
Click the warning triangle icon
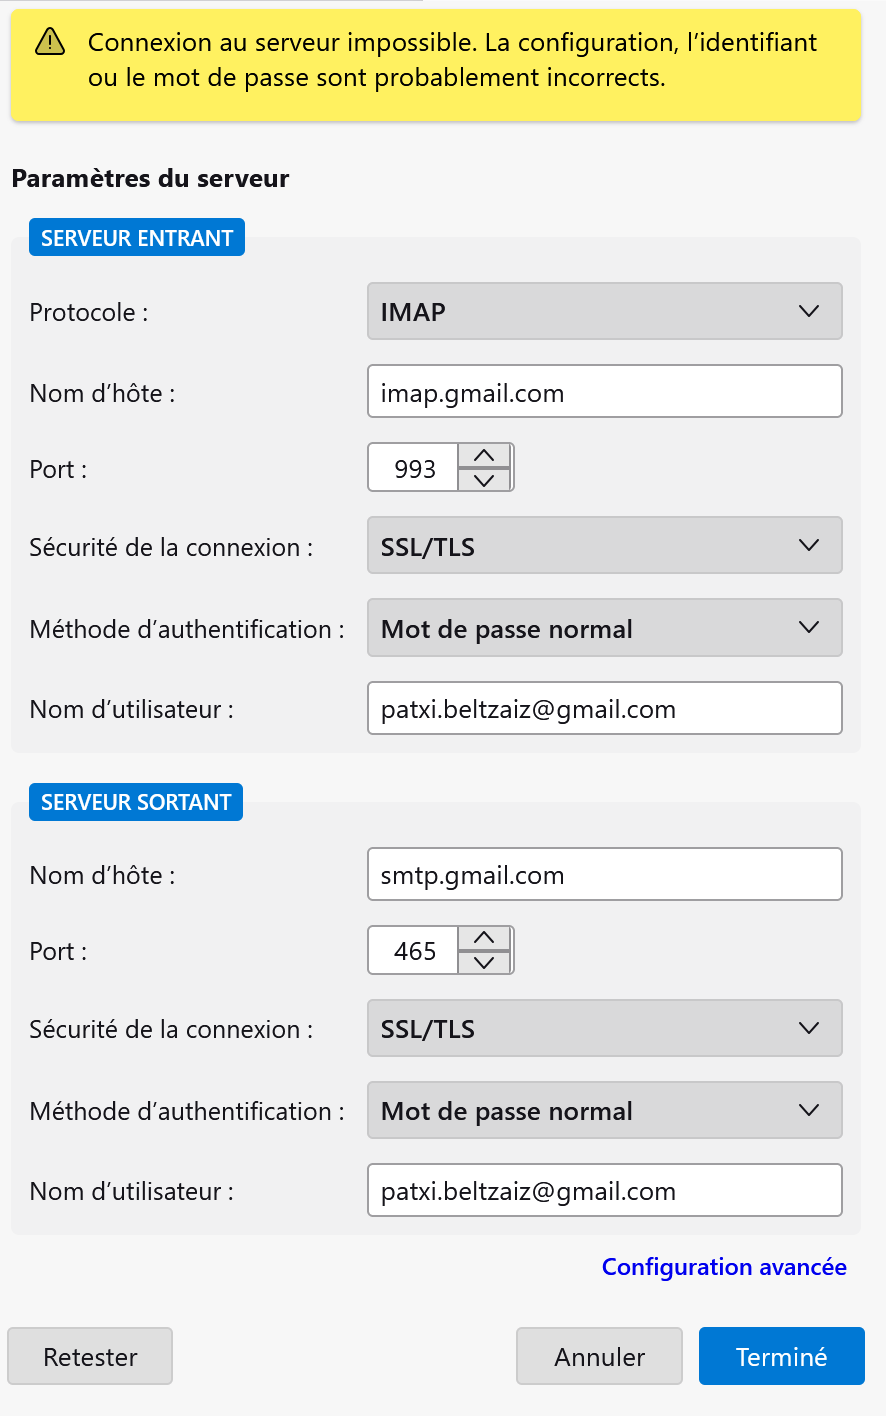click(50, 42)
